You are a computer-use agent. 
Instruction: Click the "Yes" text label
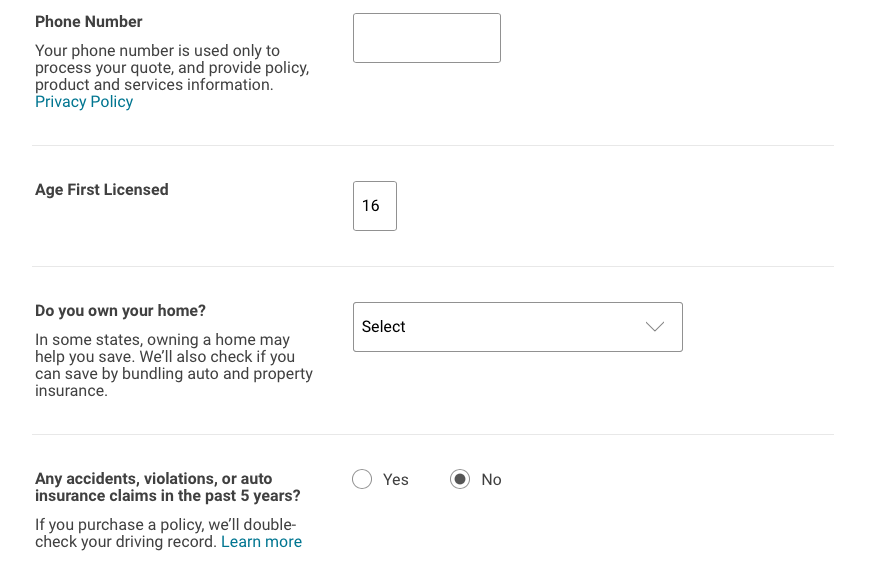click(x=396, y=480)
